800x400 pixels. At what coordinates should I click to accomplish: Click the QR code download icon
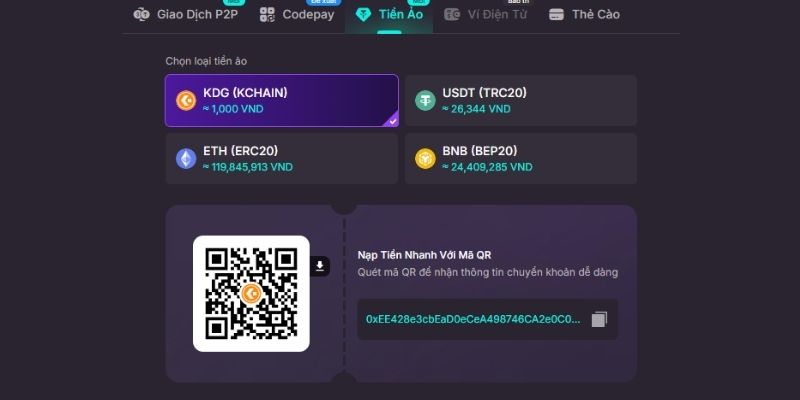coord(320,266)
